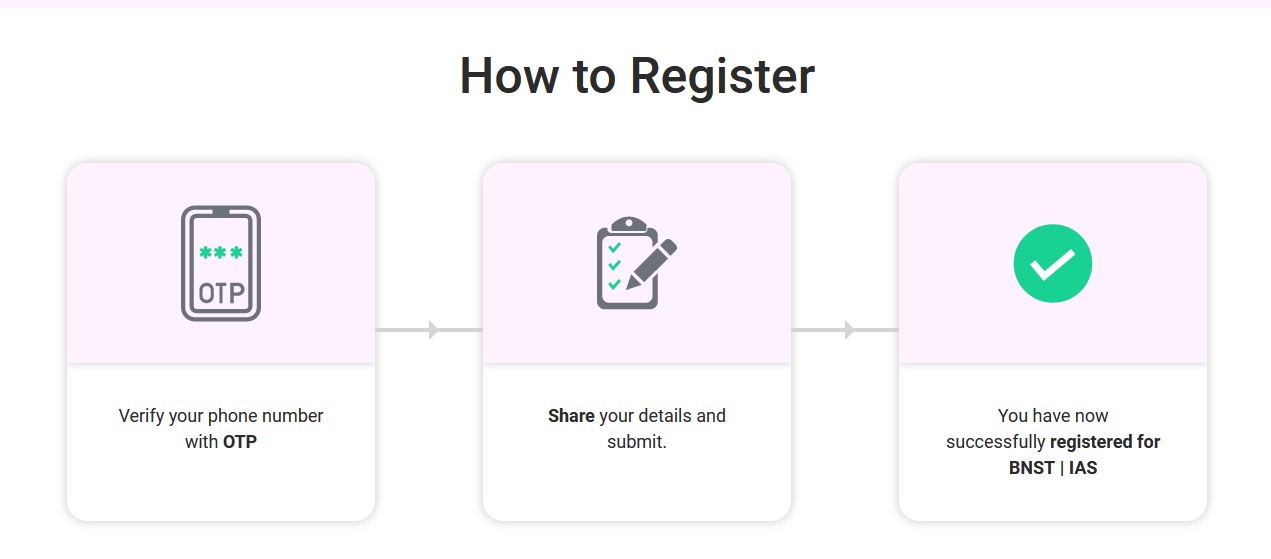Click the OTP phone icon

[x=221, y=263]
